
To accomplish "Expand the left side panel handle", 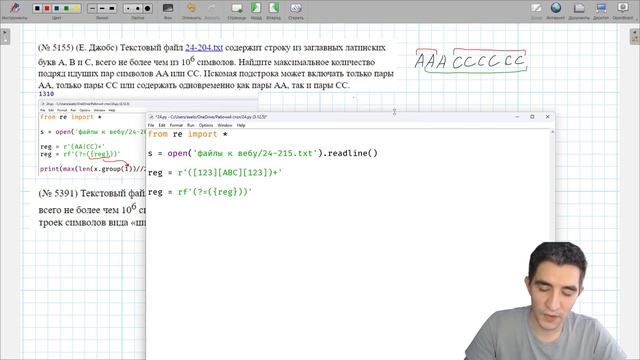I will (5, 37).
